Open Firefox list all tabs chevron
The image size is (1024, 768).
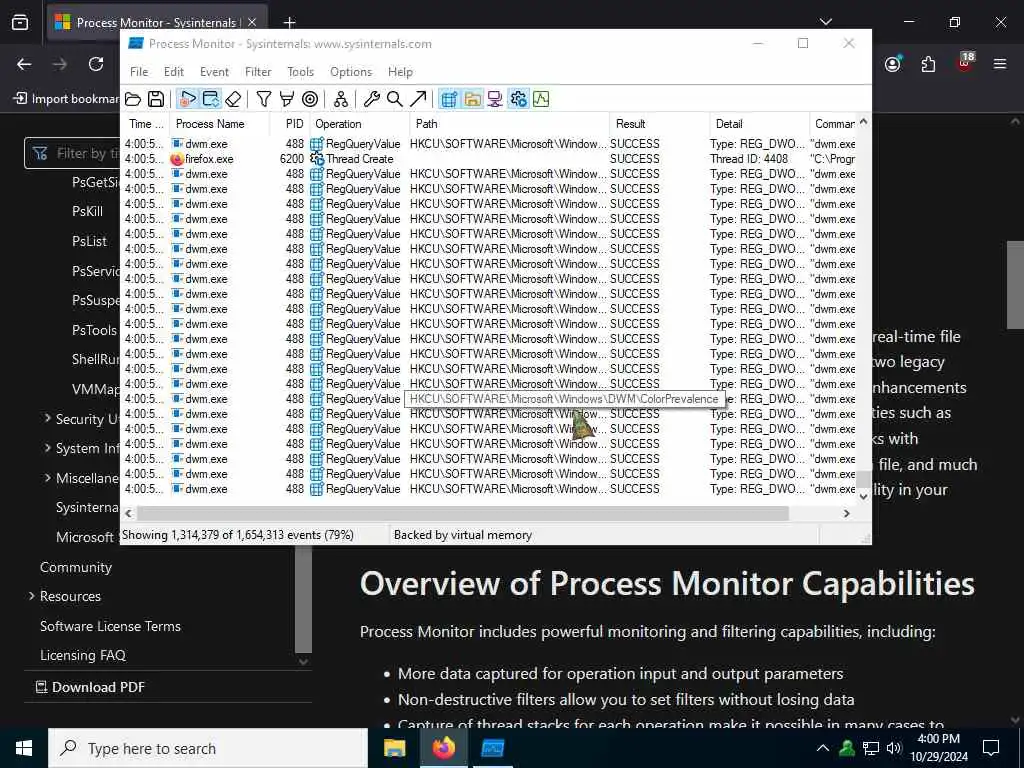pos(826,22)
